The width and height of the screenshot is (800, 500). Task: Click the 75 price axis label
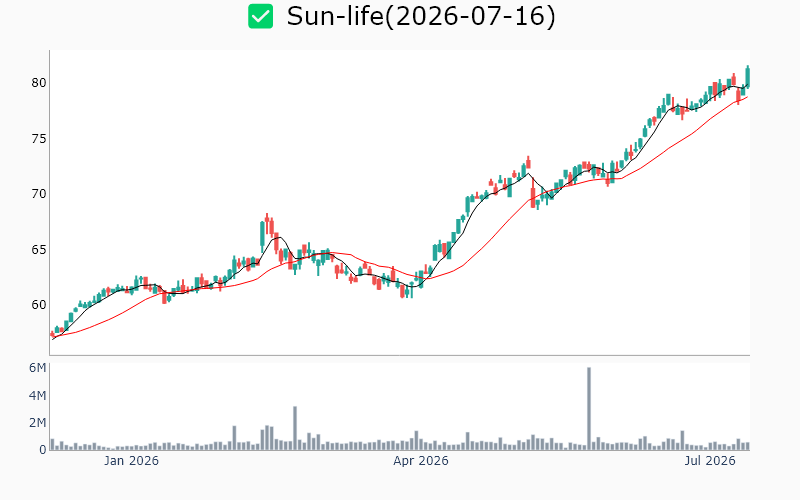39,139
